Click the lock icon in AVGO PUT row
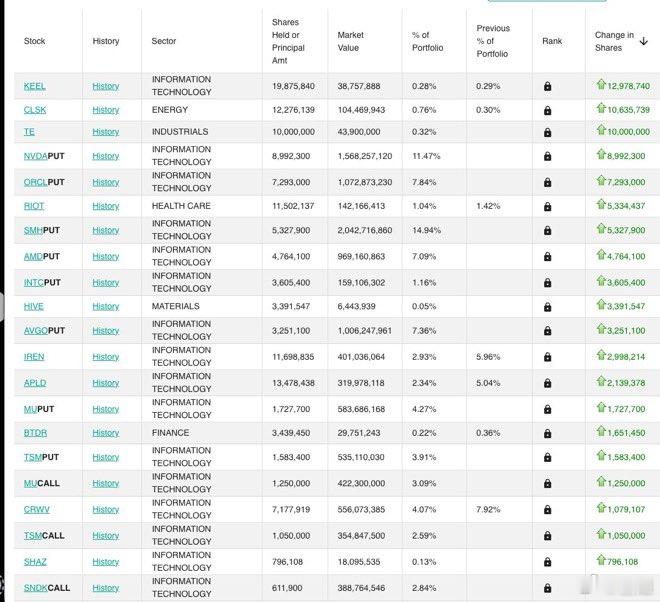 click(x=547, y=331)
